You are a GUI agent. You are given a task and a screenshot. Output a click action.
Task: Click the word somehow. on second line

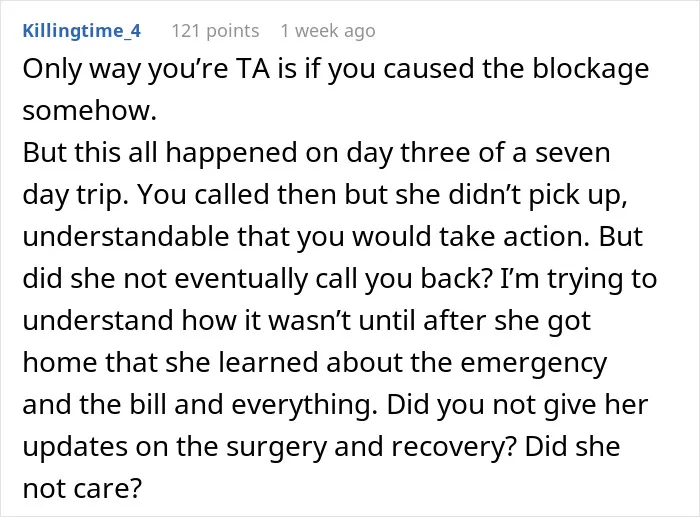(90, 111)
